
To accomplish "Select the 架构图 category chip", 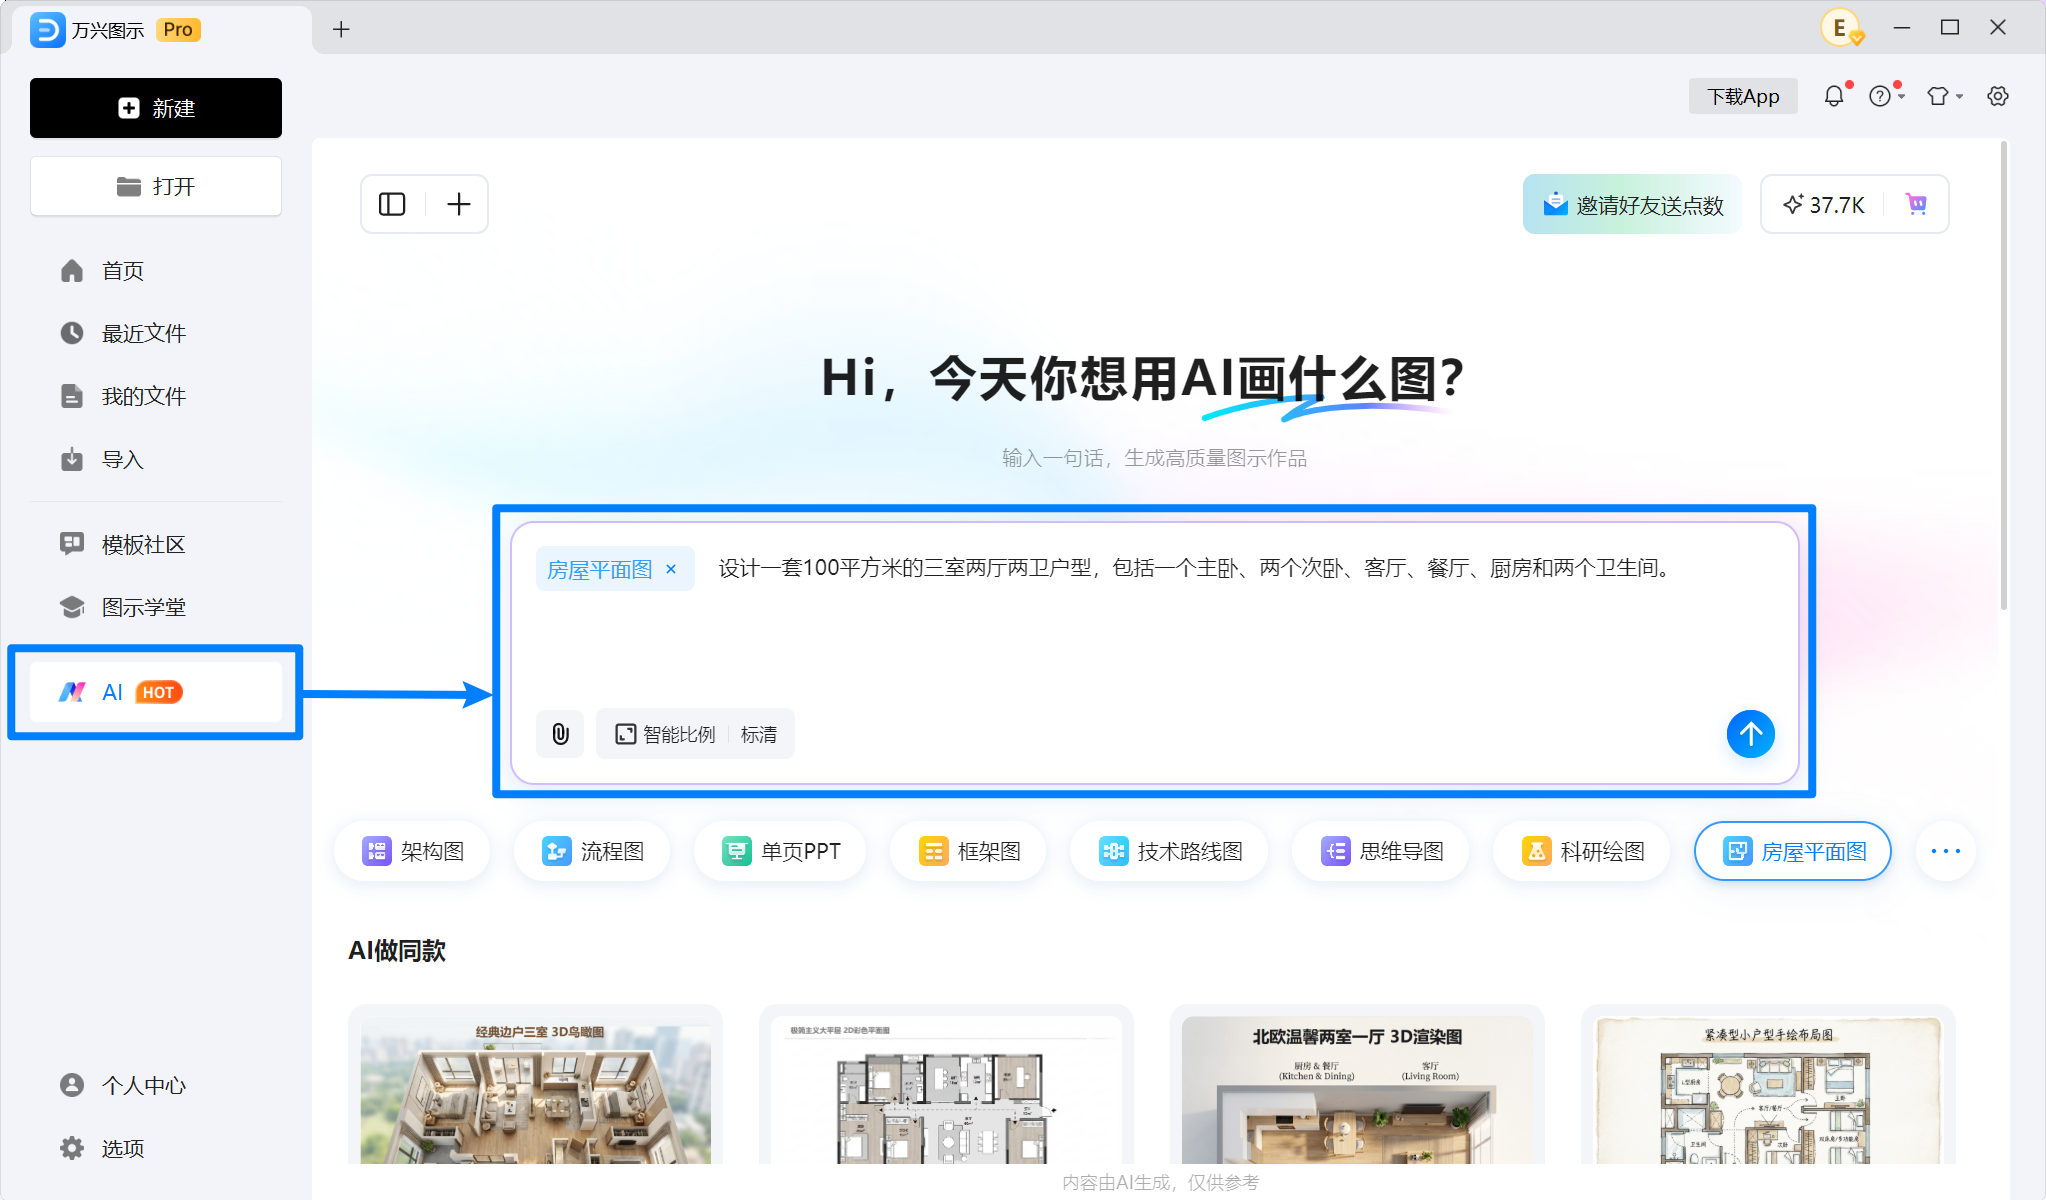I will click(412, 851).
